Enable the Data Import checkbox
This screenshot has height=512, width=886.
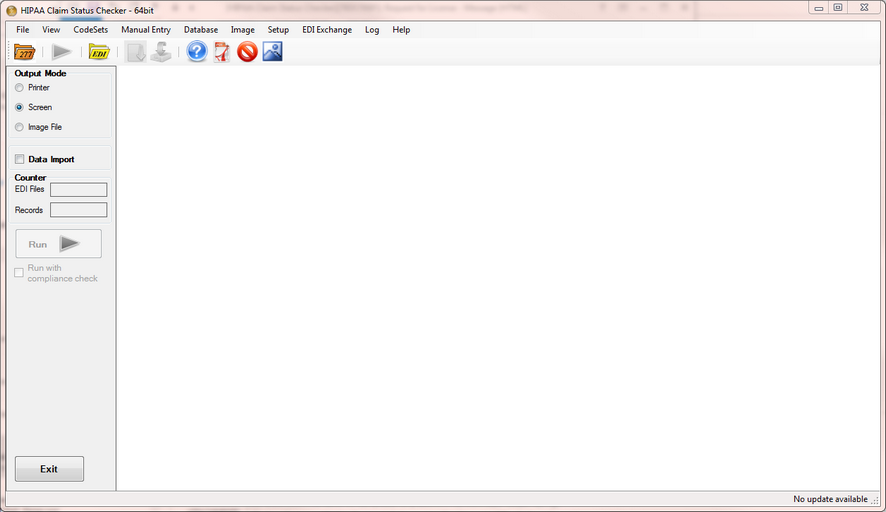pos(20,159)
